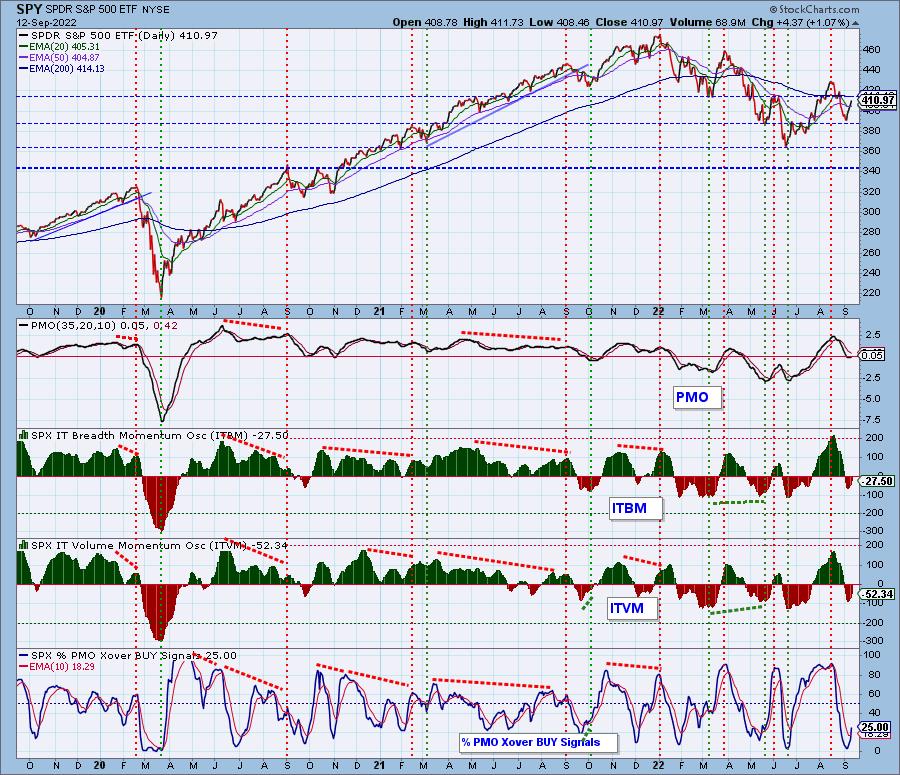
Task: Click the SPY ticker symbol in the header
Action: [x=29, y=10]
